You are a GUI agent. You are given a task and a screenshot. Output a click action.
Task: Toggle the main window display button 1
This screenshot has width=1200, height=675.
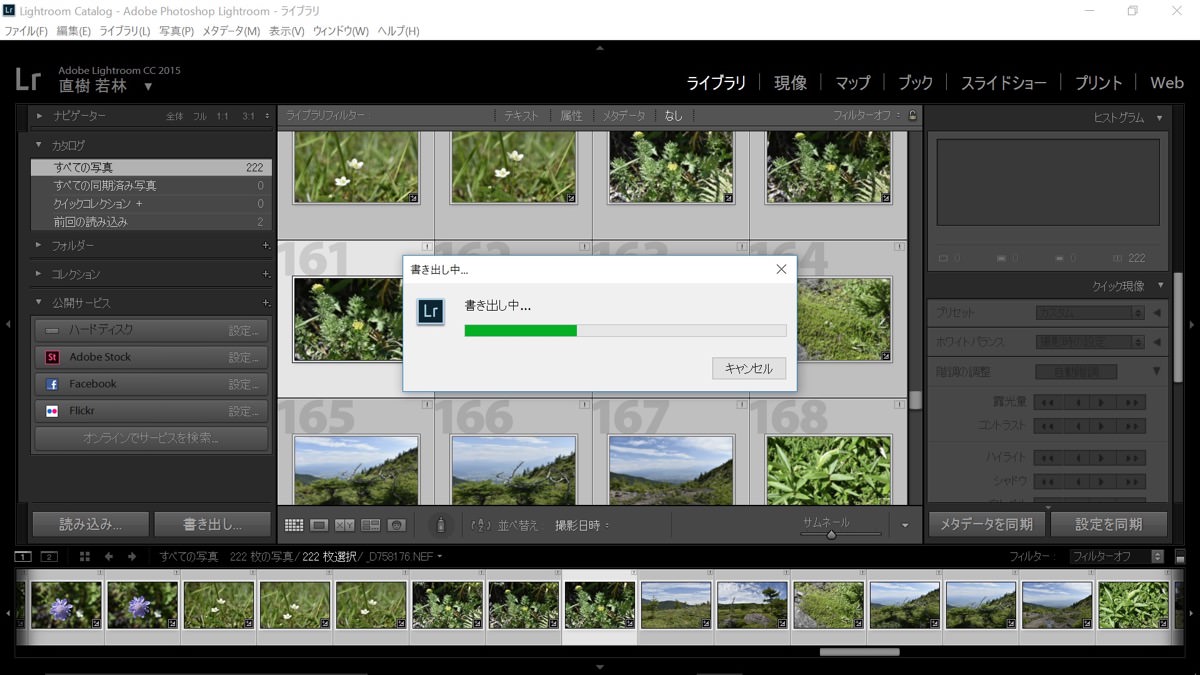coord(23,557)
